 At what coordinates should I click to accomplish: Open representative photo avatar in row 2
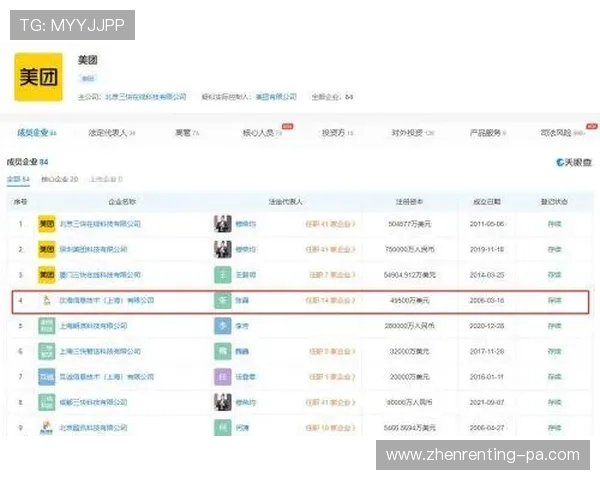point(223,250)
